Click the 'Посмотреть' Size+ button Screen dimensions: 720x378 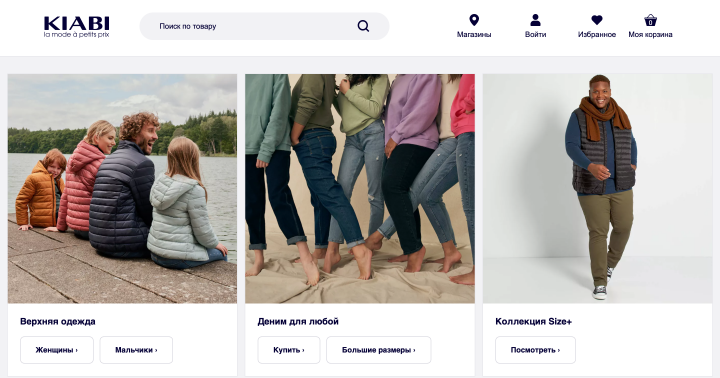pyautogui.click(x=535, y=350)
